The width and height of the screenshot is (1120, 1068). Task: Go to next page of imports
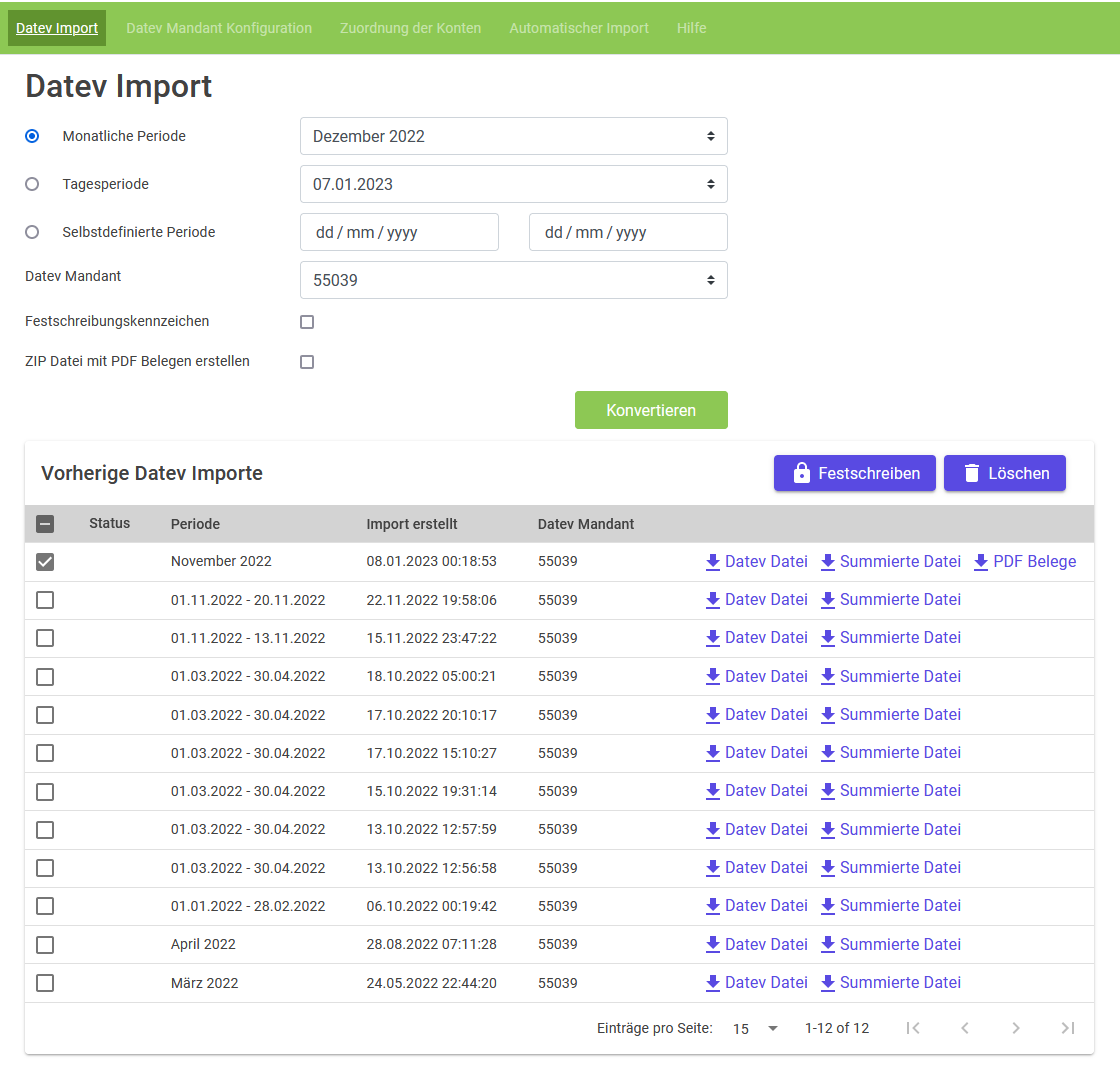(1016, 1028)
